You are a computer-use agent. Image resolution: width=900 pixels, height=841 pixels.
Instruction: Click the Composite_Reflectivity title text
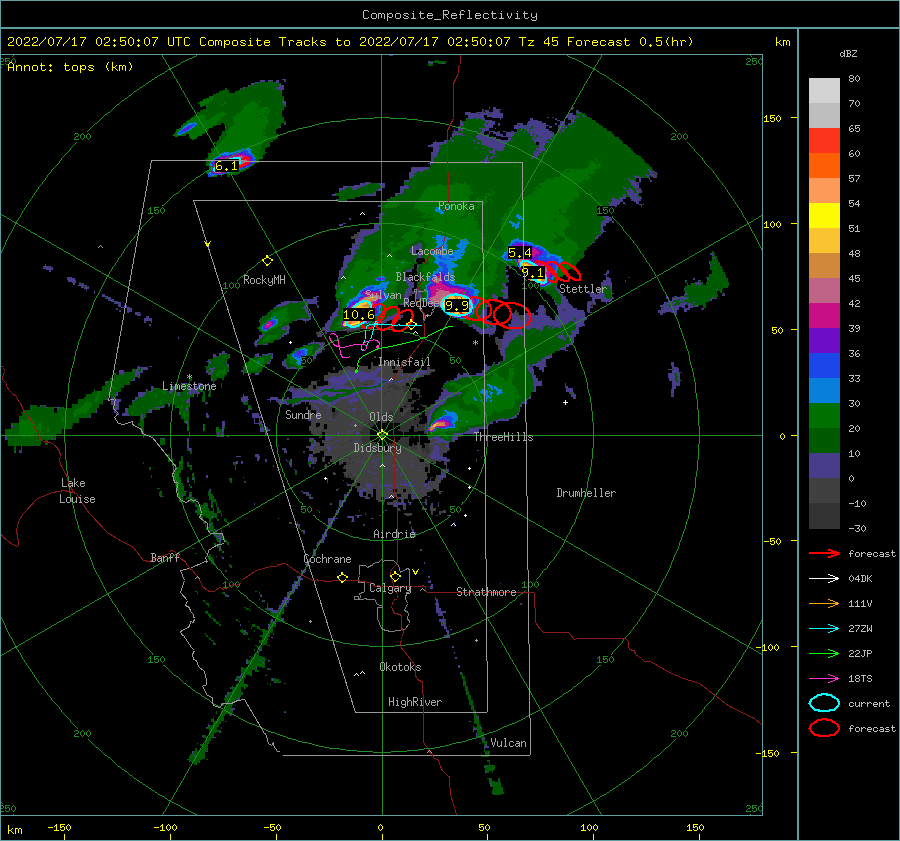pos(450,15)
